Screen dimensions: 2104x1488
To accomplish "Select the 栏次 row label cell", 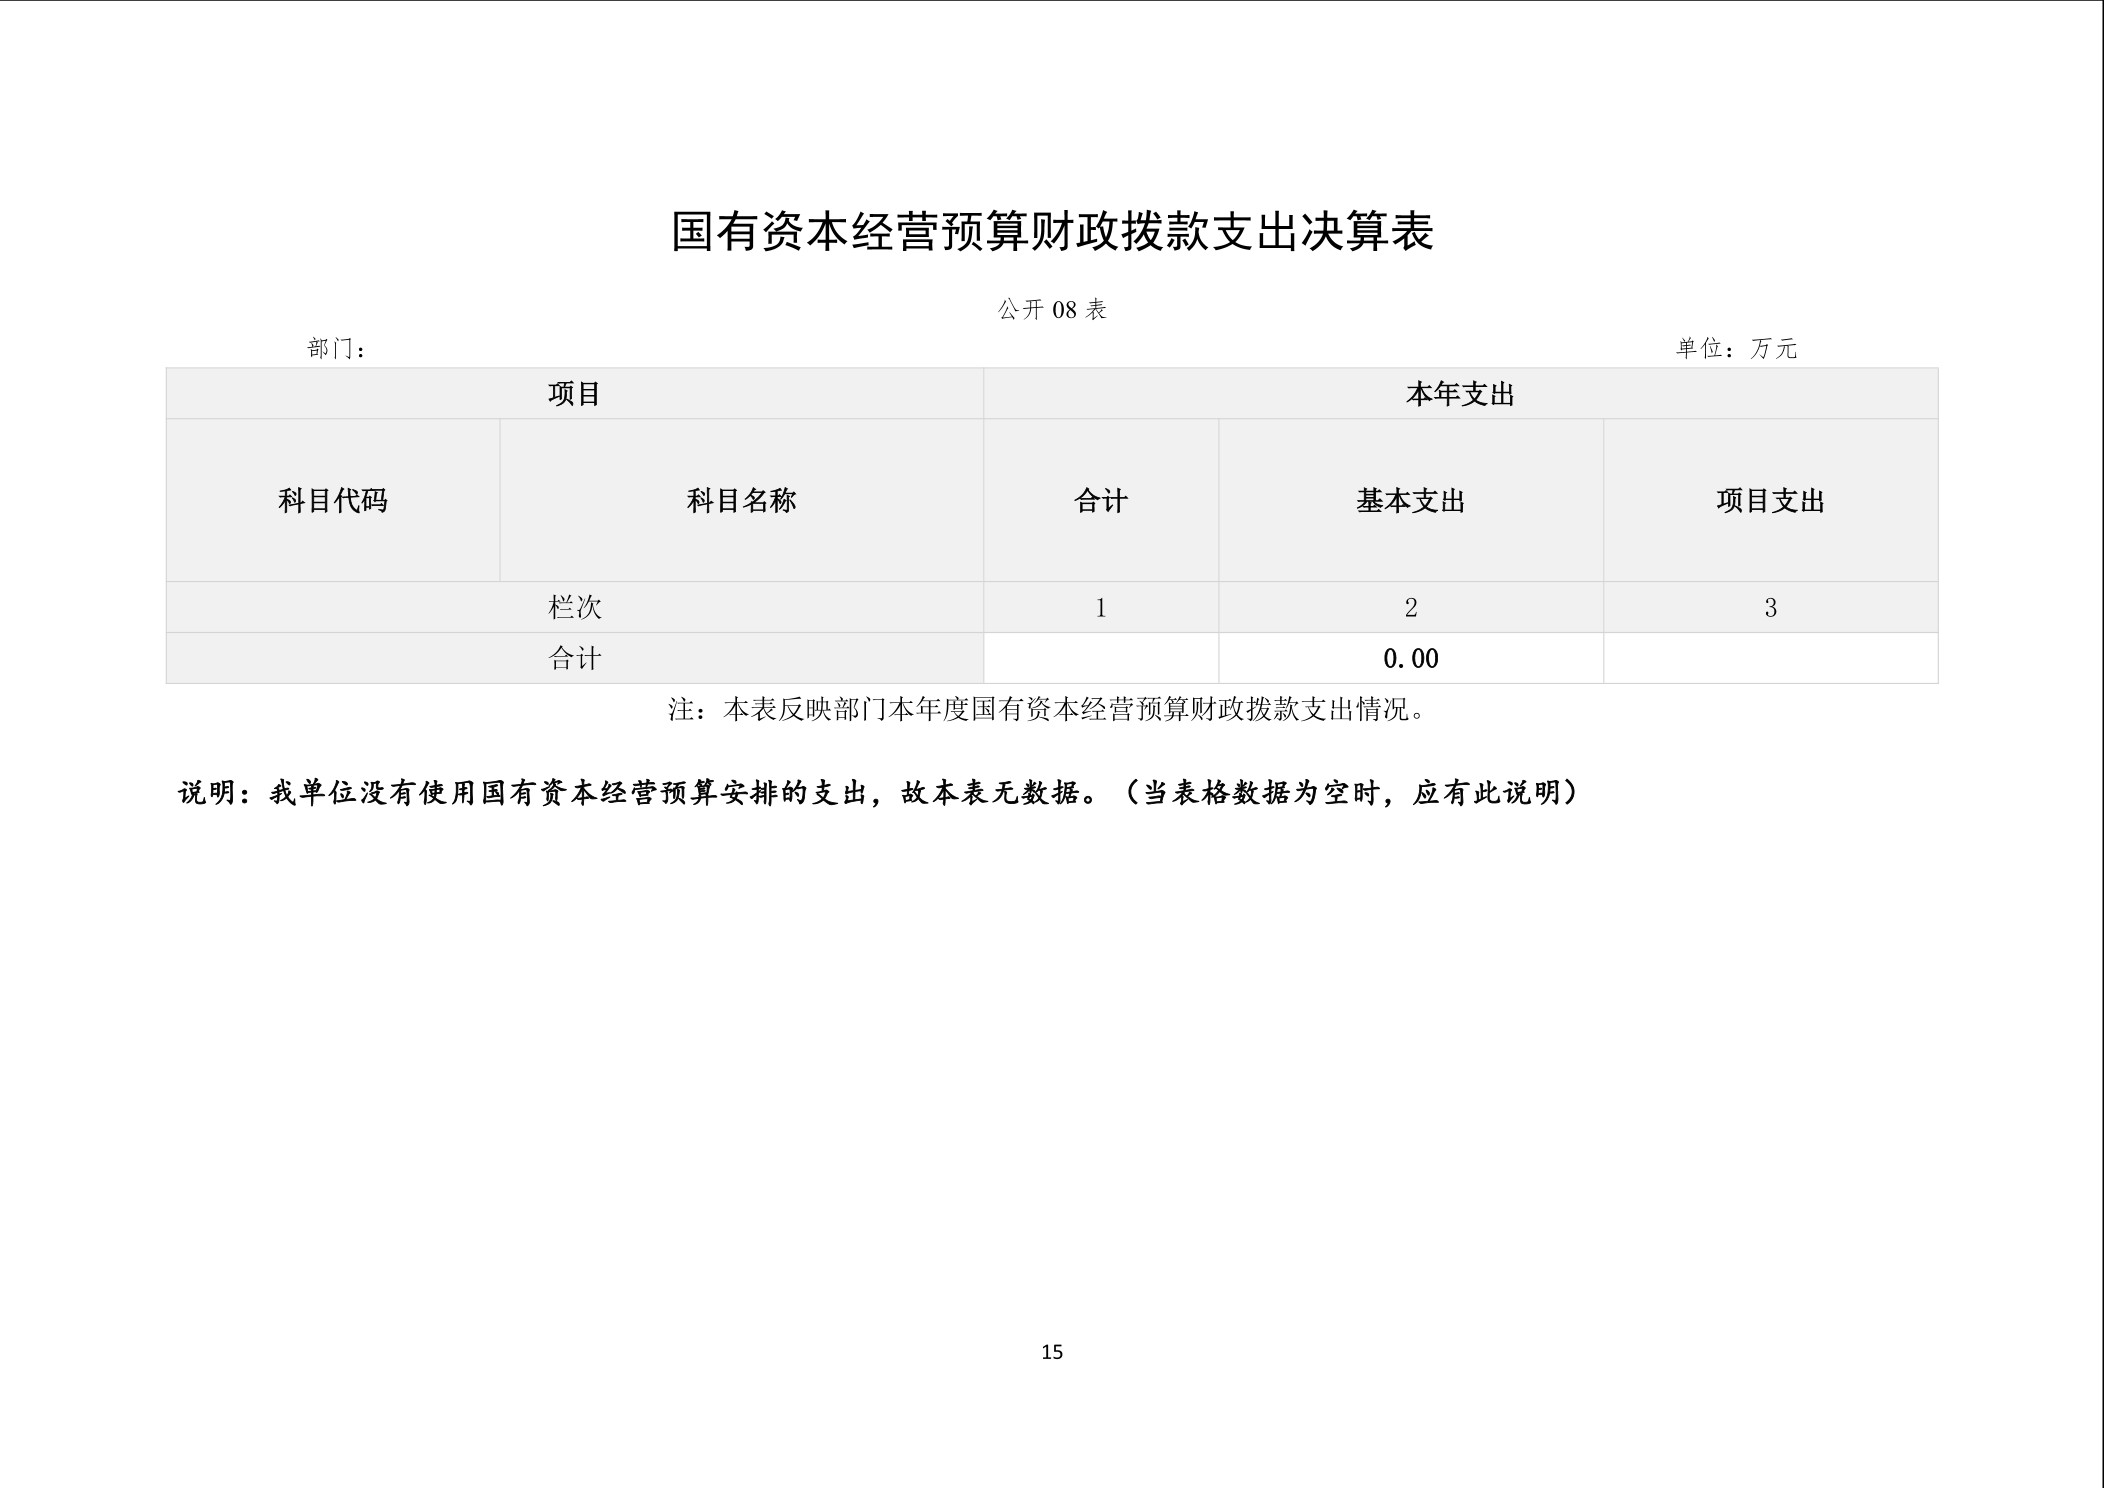I will 574,607.
